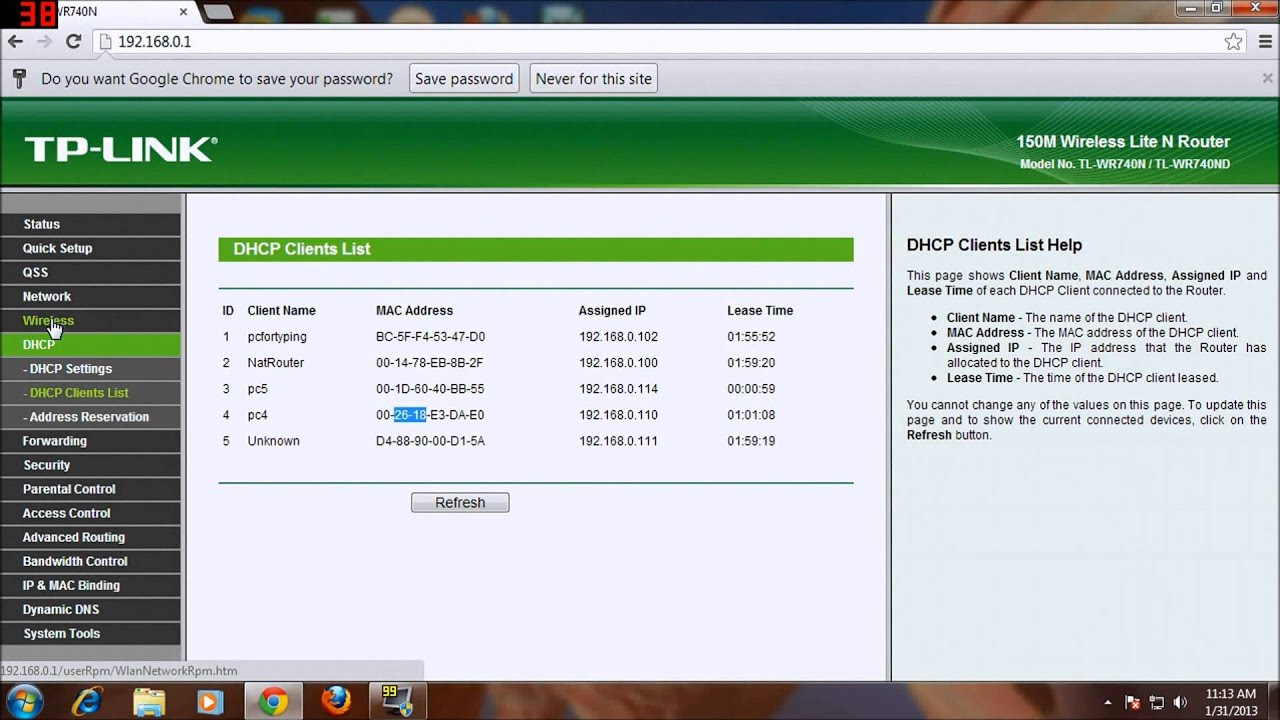Open Internet Explorer from the taskbar

[88, 702]
